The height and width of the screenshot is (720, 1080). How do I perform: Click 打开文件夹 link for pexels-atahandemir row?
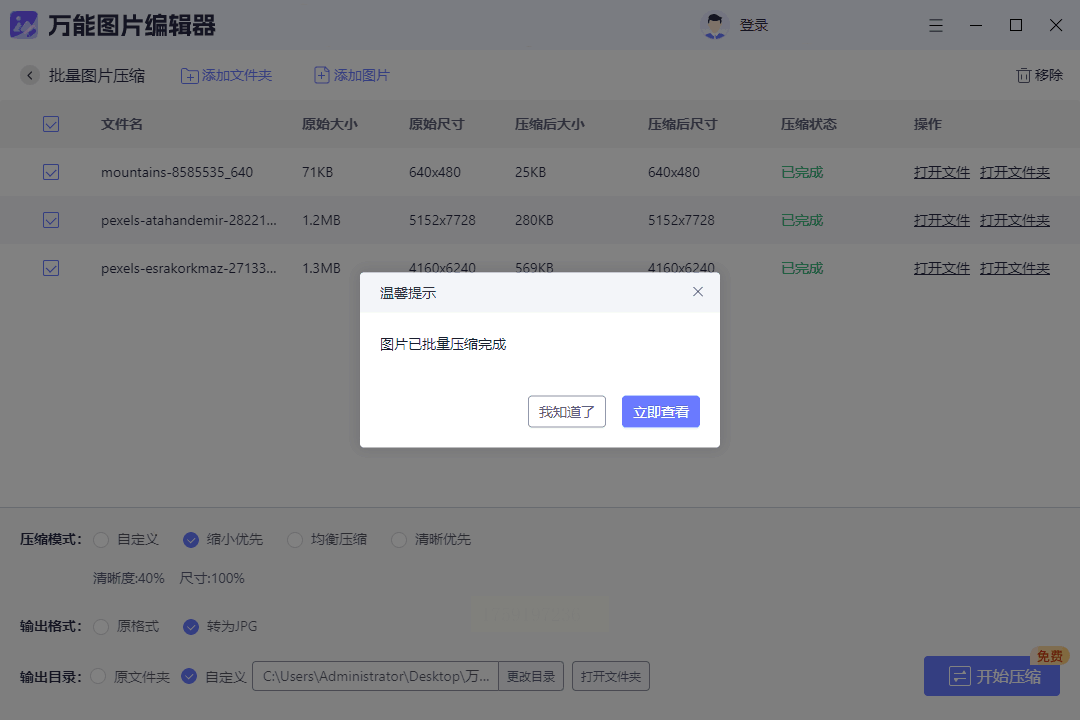[x=1014, y=220]
